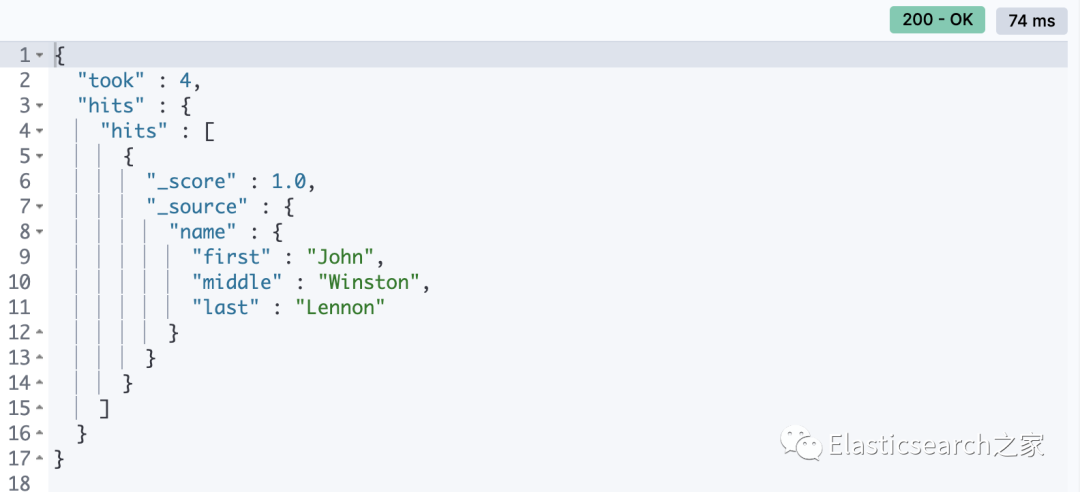
Task: Click the "took" key on line 2
Action: (112, 81)
